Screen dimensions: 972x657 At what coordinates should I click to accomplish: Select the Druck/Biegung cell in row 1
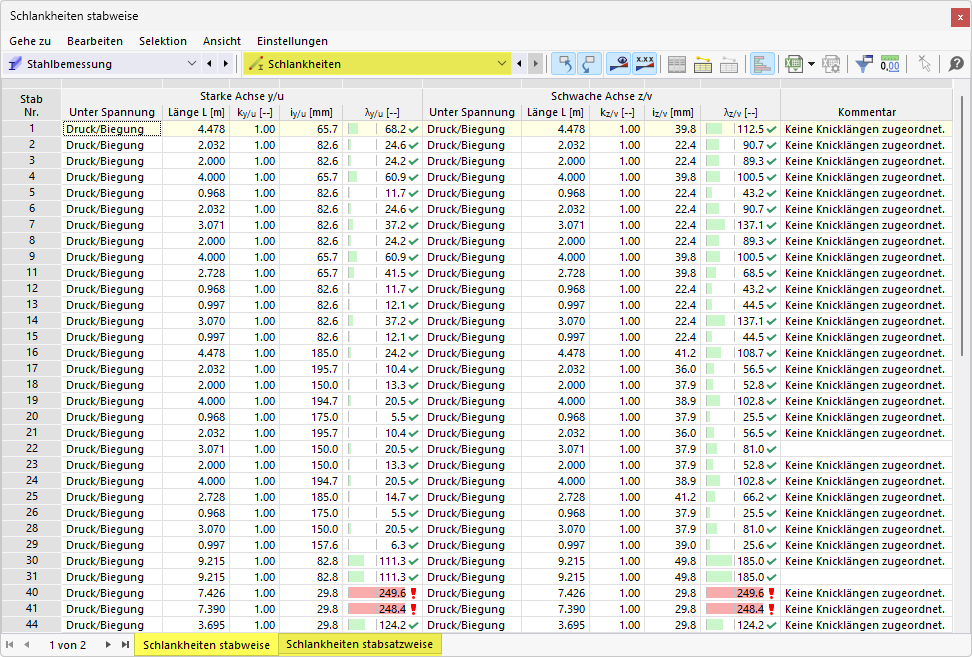pos(111,129)
